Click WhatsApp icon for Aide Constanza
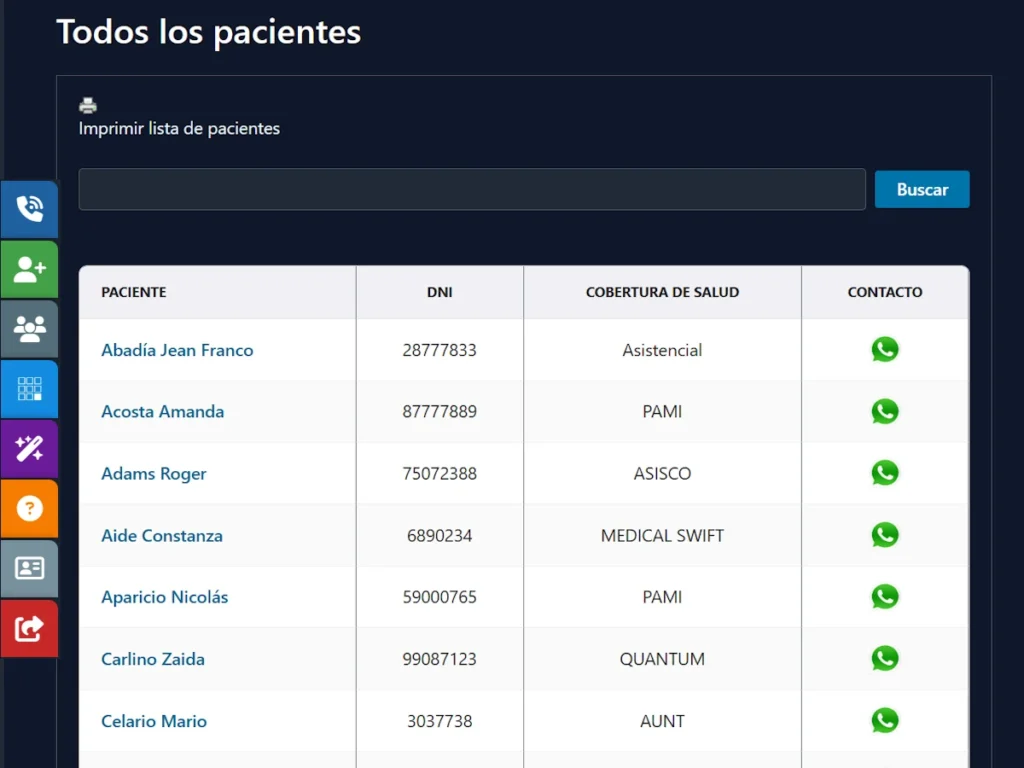 (x=885, y=535)
